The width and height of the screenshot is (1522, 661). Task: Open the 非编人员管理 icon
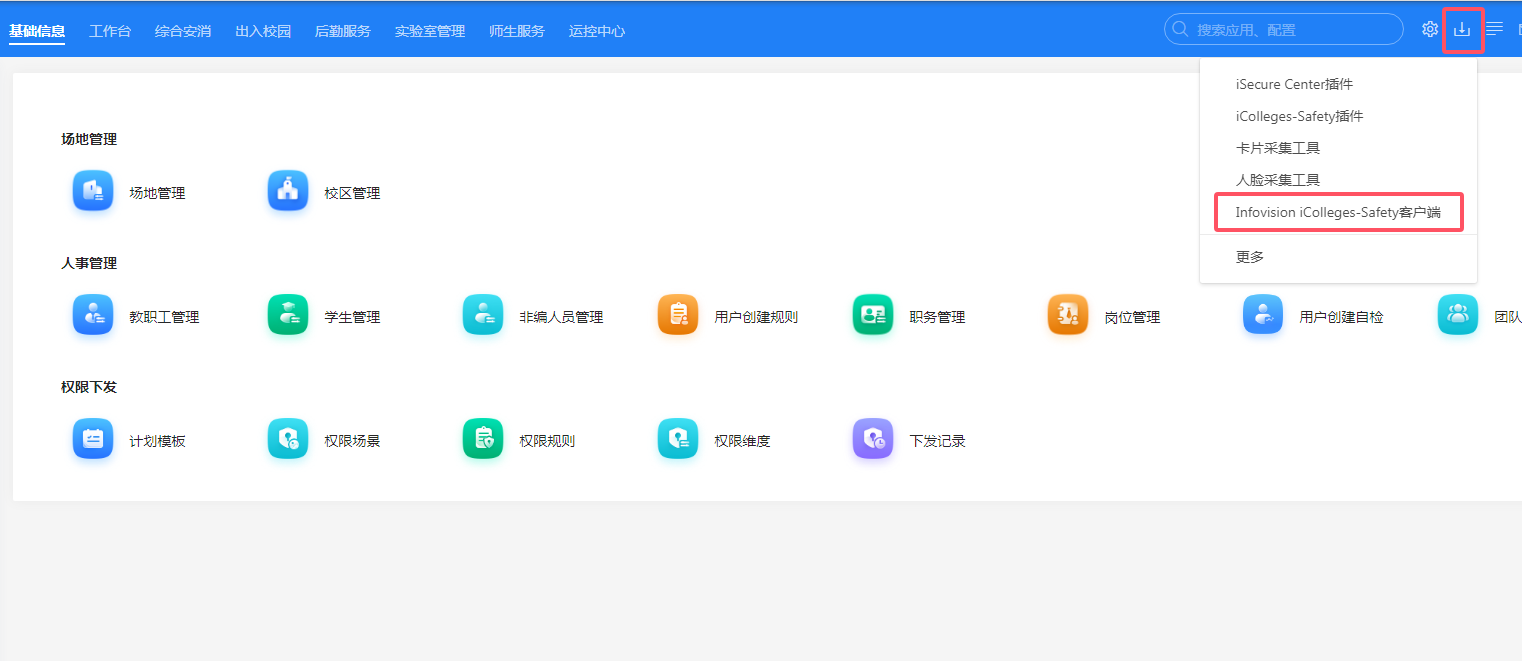point(483,315)
